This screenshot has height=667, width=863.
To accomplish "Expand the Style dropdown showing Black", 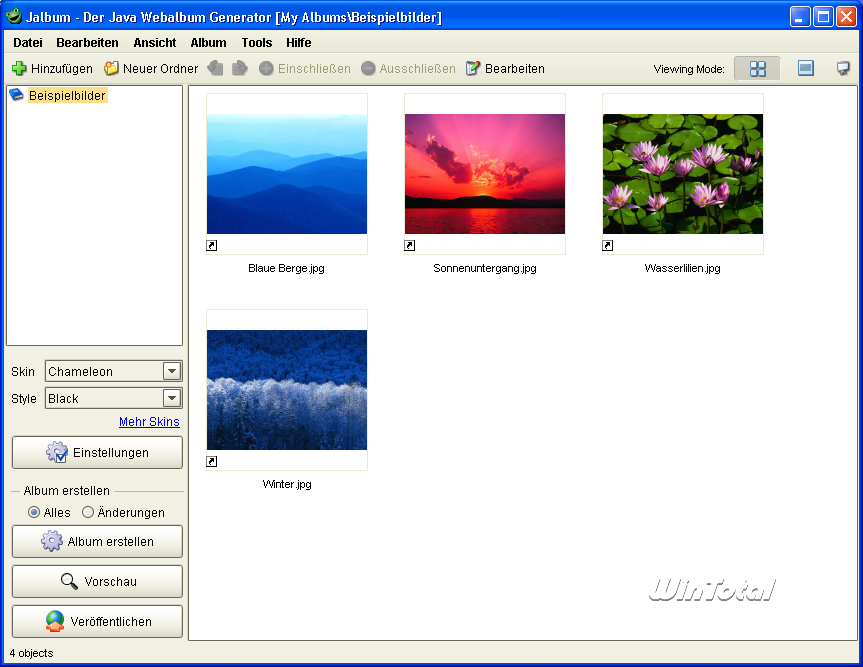I will [x=172, y=398].
